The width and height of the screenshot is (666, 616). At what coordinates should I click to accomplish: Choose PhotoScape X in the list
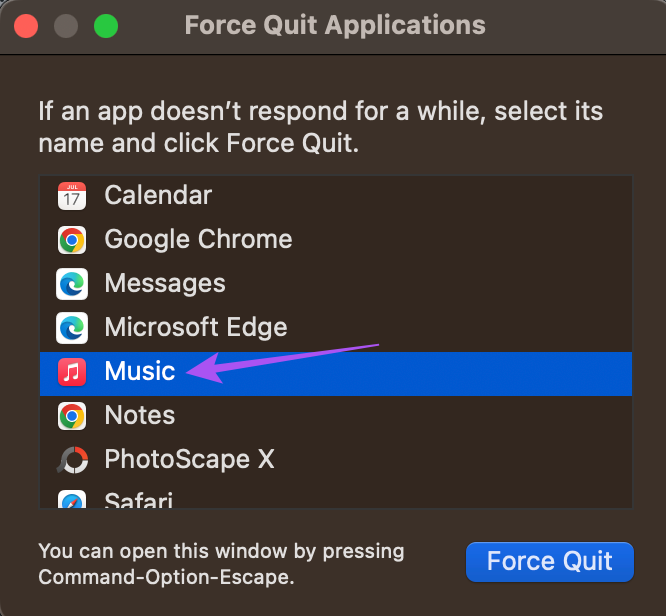[x=336, y=460]
